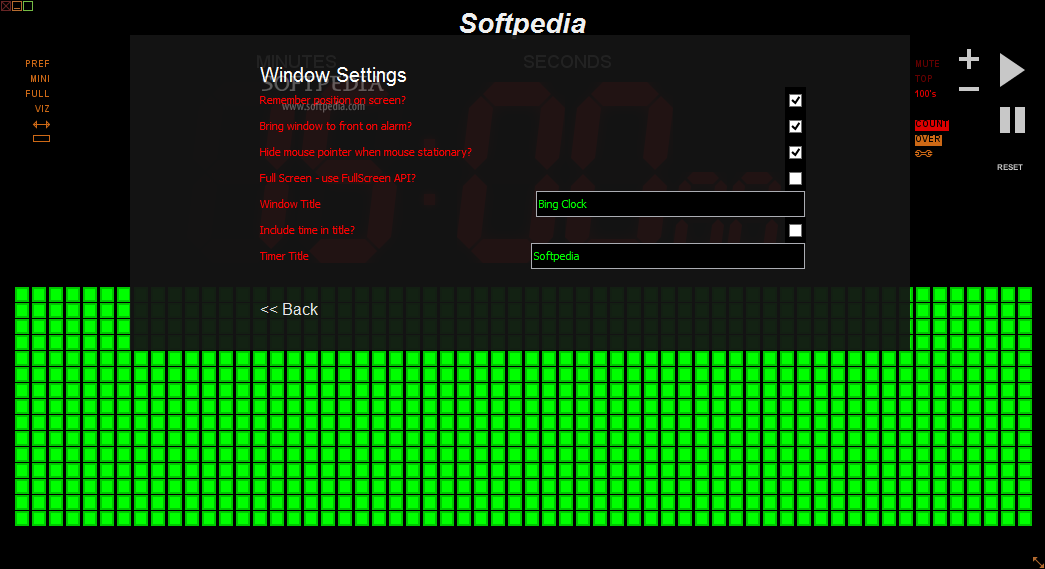Close the window with the red X box
This screenshot has width=1045, height=569.
(x=5, y=6)
